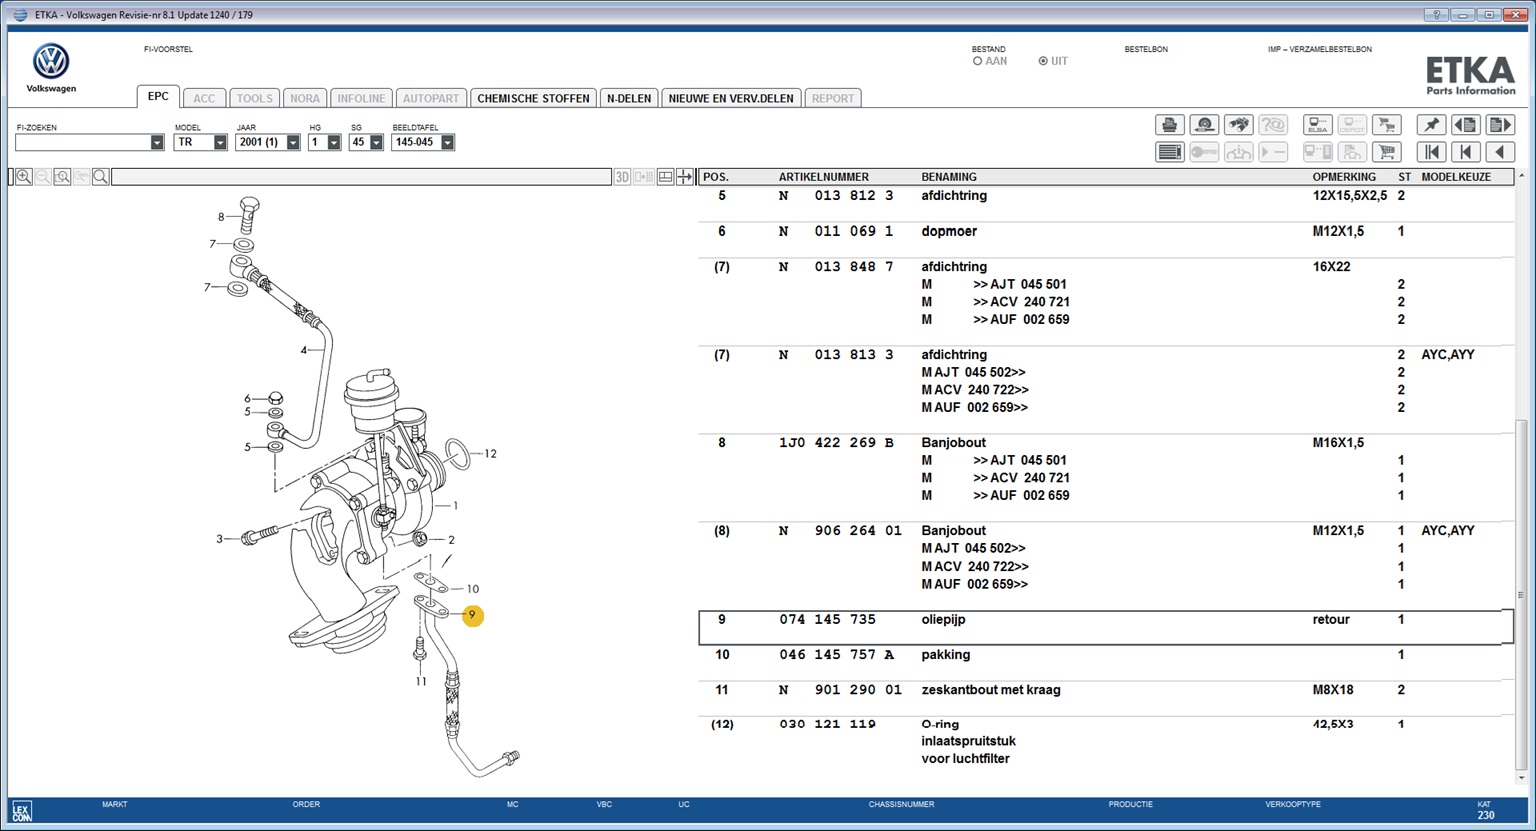Switch to the CHEMISCHE STOFFEN tab

(x=533, y=98)
